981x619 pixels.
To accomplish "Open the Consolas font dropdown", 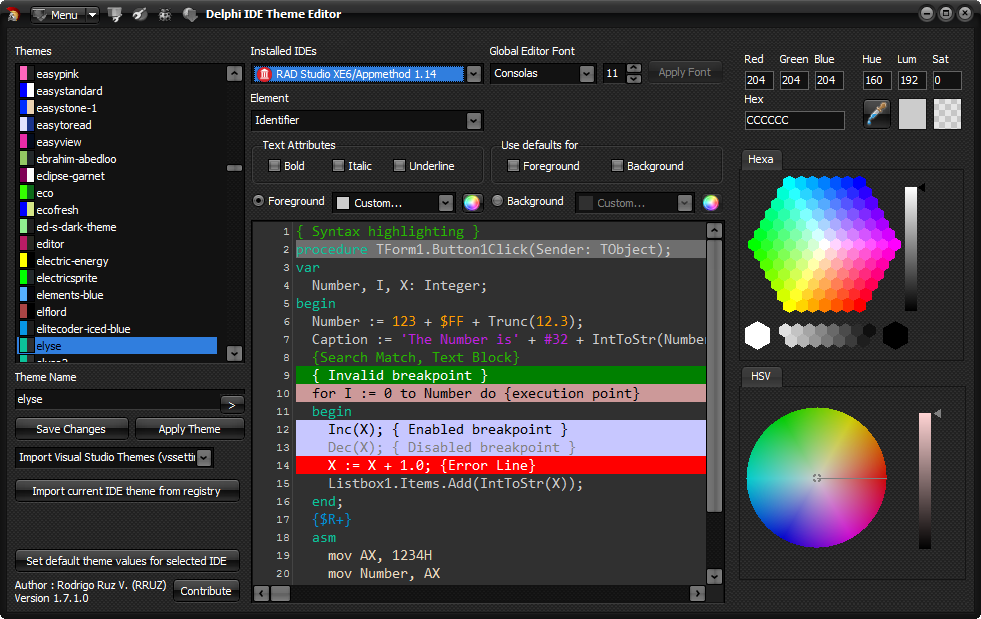I will pyautogui.click(x=586, y=74).
